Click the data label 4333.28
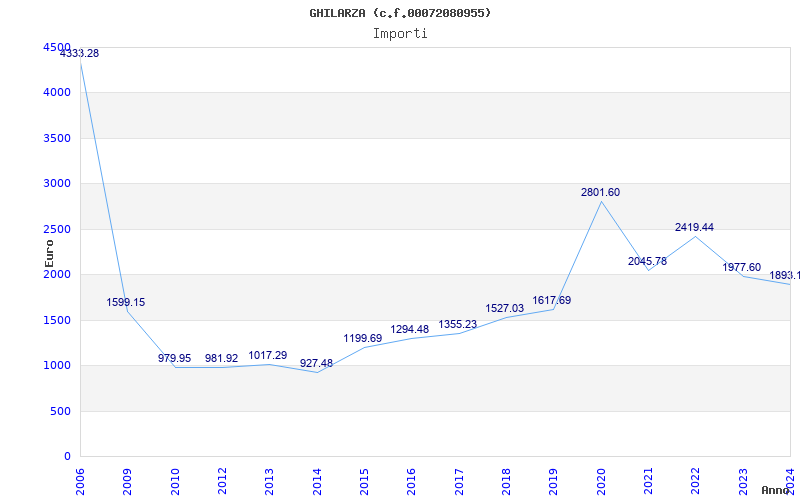The height and width of the screenshot is (500, 800). click(80, 54)
